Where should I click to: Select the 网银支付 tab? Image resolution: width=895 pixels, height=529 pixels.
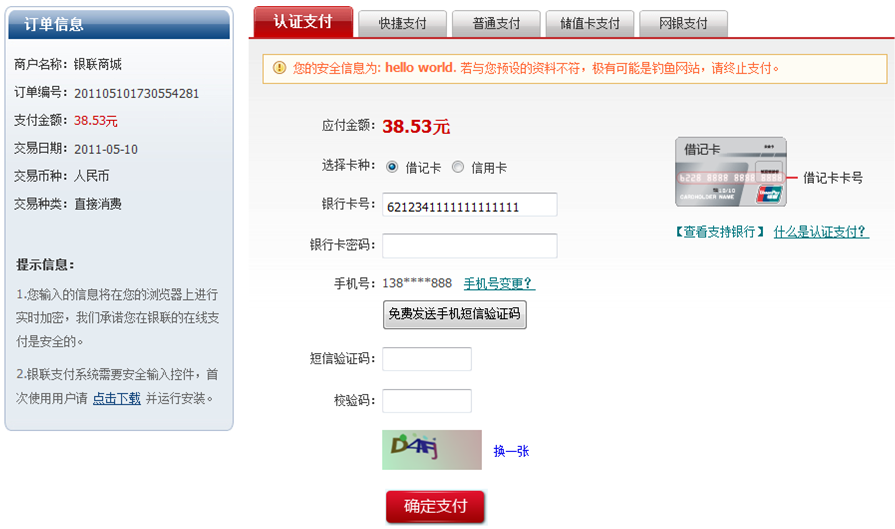pyautogui.click(x=683, y=24)
